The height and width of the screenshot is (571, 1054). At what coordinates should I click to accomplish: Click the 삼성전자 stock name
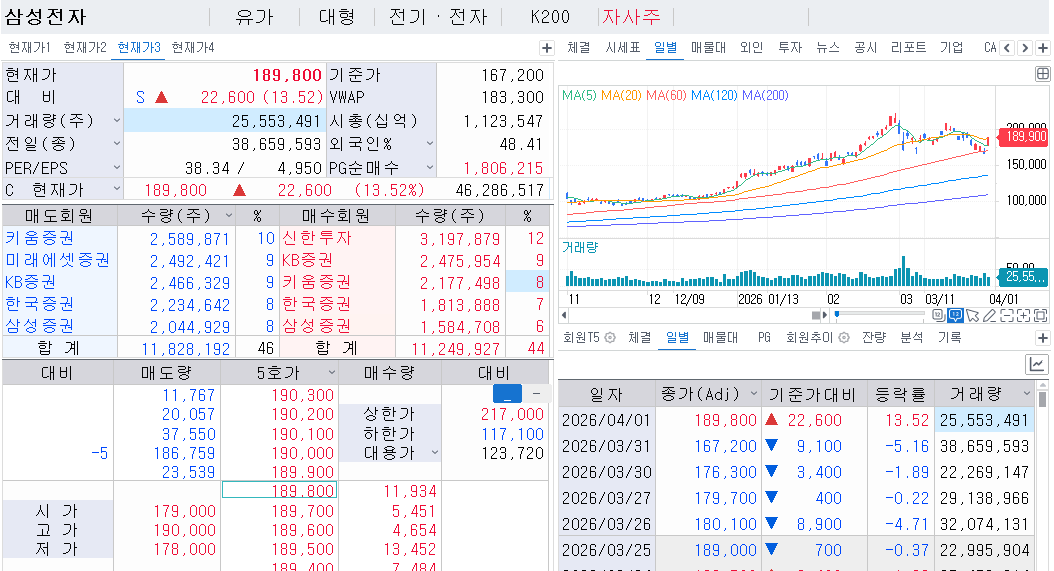click(x=46, y=17)
